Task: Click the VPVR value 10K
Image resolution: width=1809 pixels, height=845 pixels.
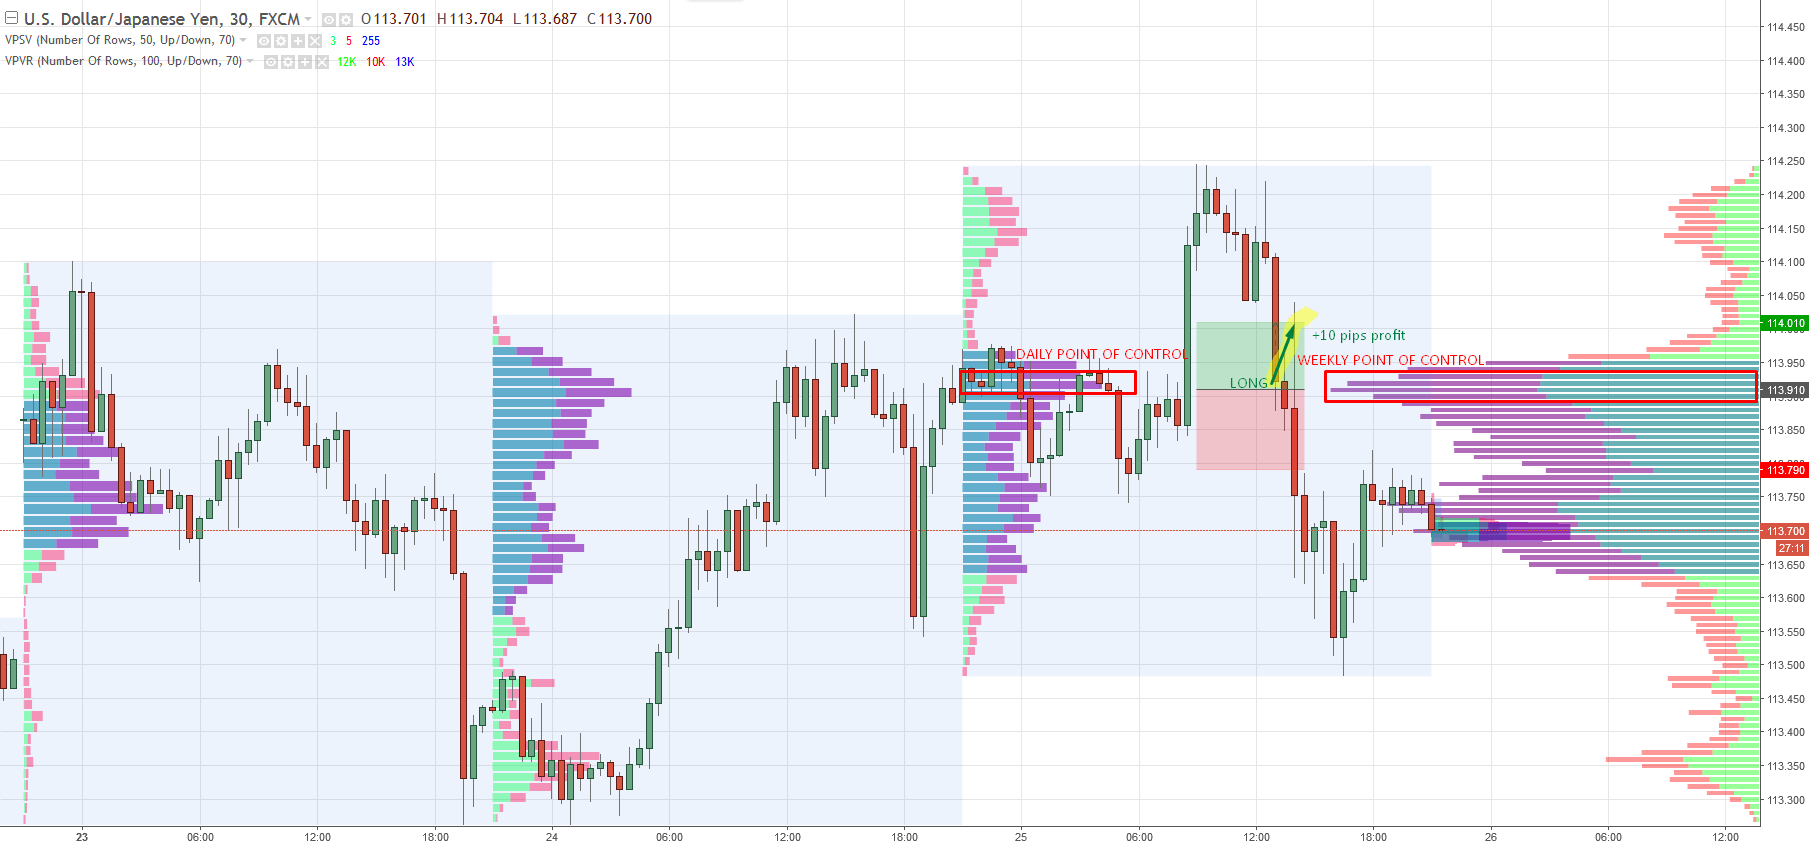Action: pos(376,62)
